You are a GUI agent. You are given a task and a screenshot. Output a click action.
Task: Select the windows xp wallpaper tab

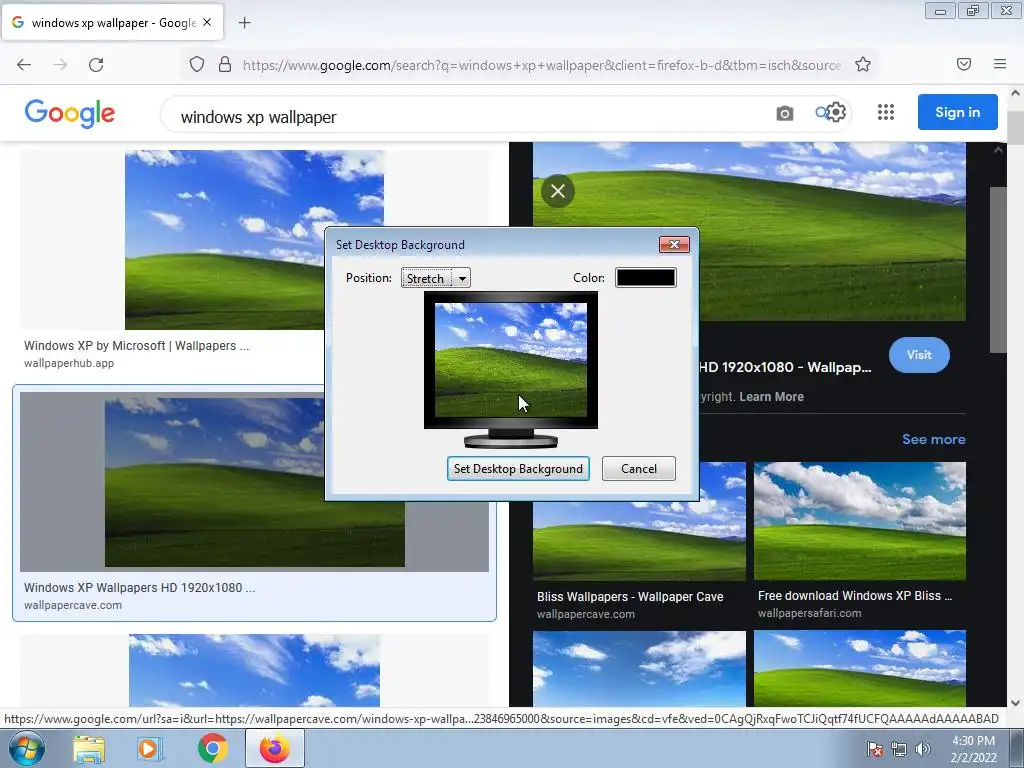pyautogui.click(x=112, y=22)
